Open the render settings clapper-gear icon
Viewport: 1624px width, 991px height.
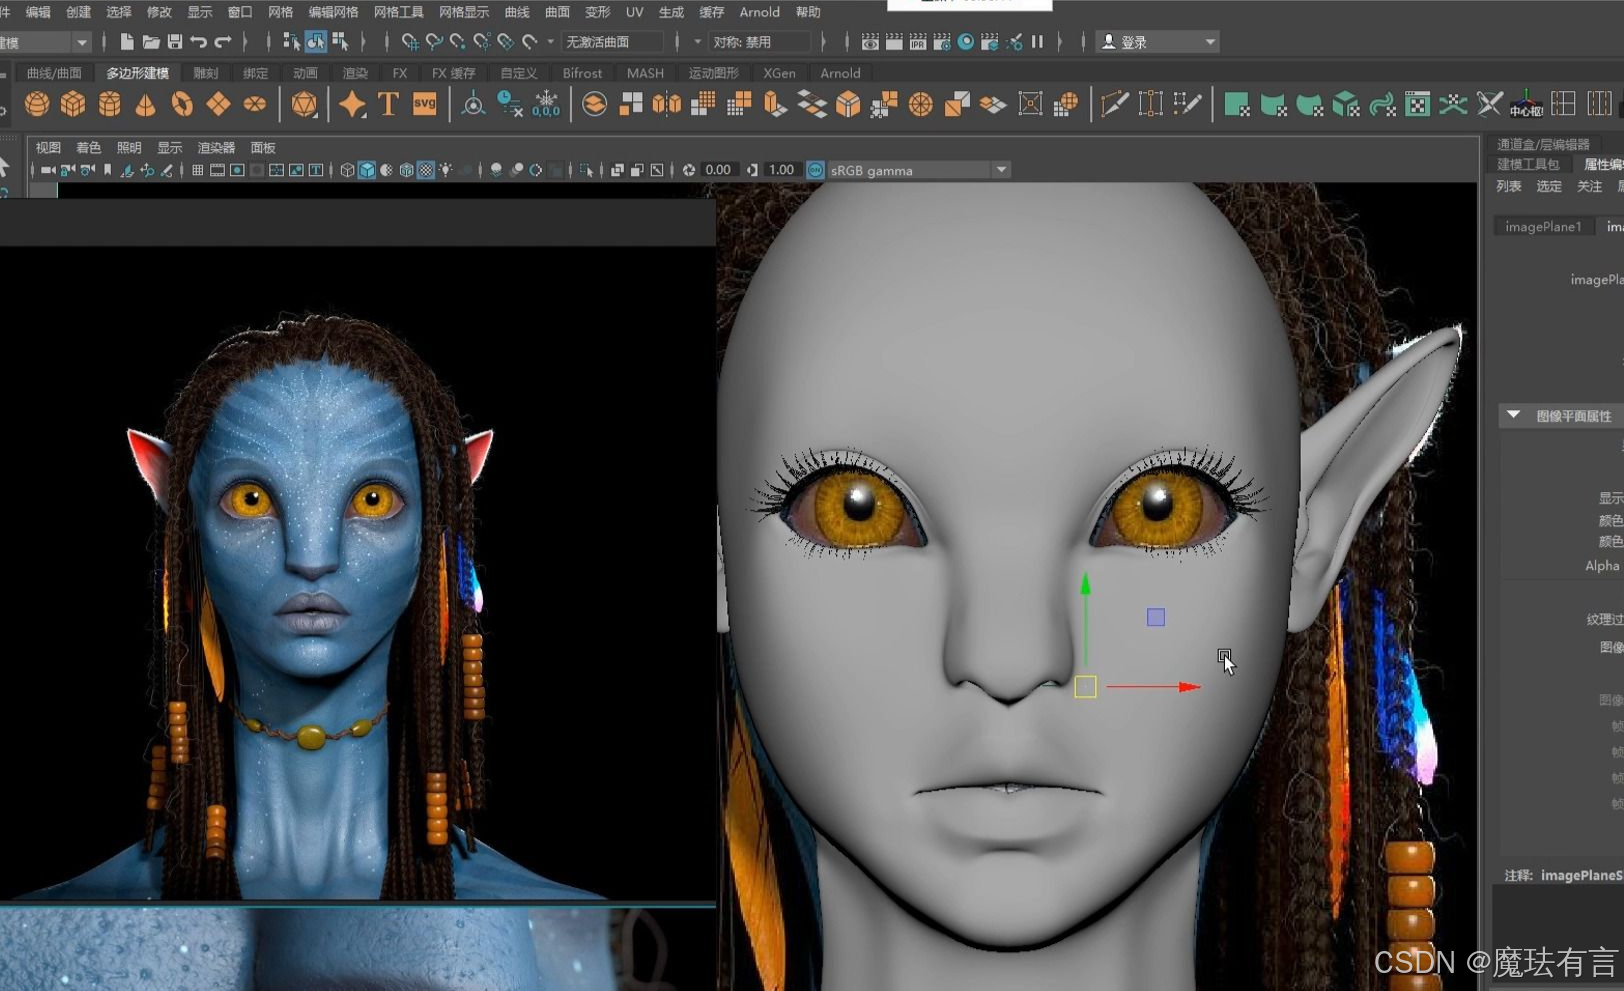coord(942,42)
